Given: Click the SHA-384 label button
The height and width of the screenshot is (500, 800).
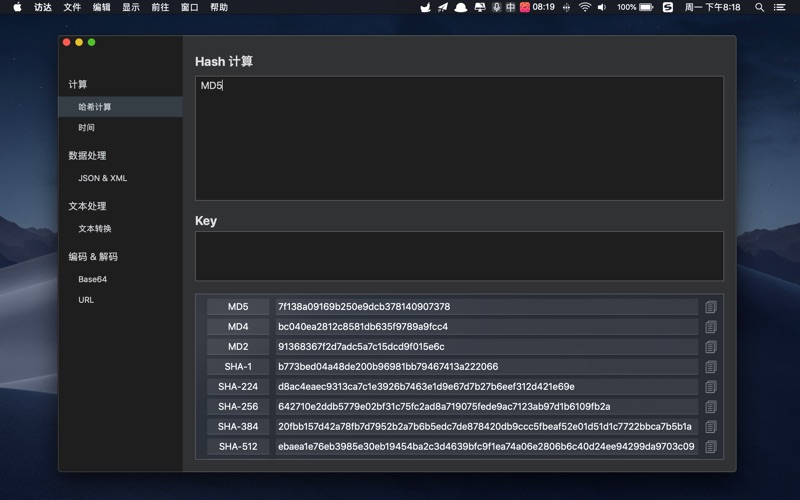Looking at the screenshot, I should 238,427.
